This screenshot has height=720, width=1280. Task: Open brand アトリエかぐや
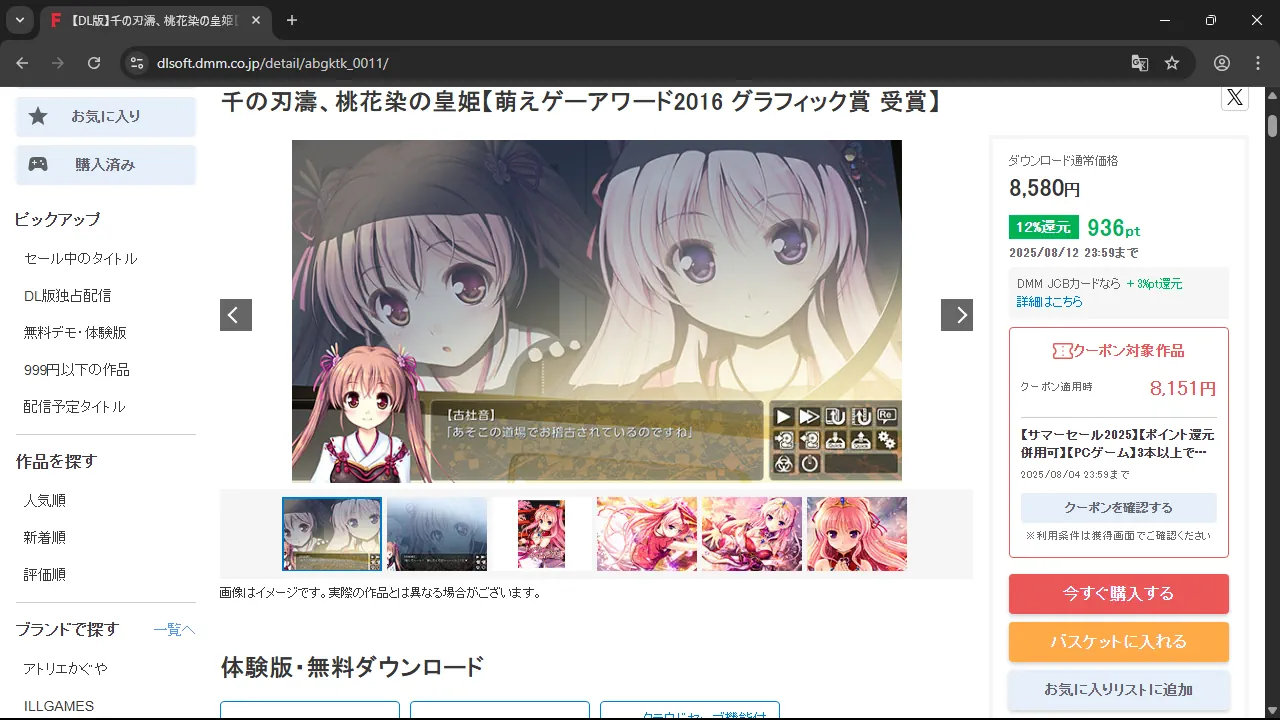(66, 668)
